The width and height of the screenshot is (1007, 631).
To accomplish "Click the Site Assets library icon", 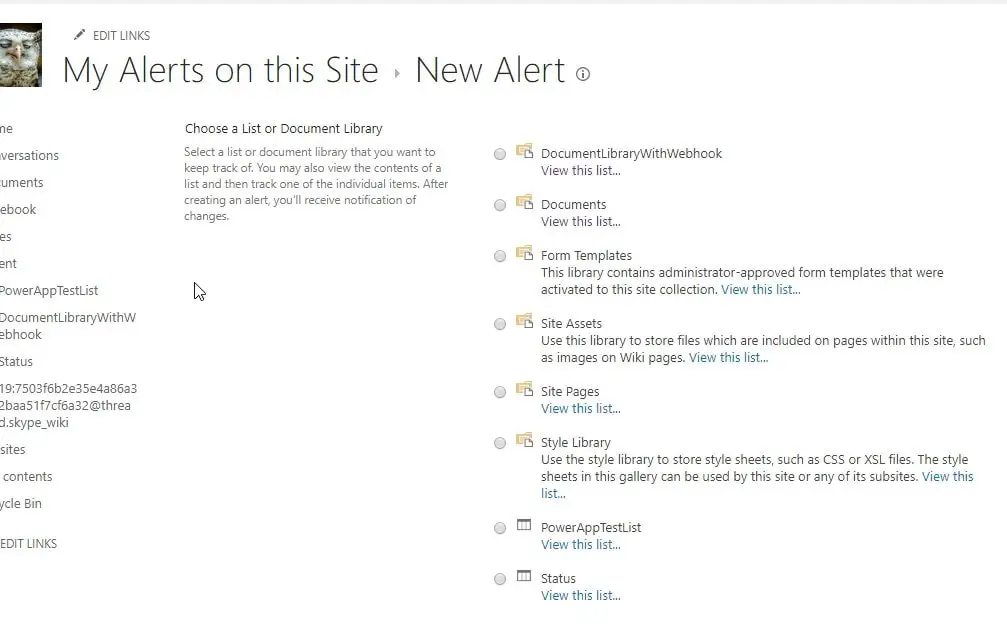I will click(x=524, y=321).
